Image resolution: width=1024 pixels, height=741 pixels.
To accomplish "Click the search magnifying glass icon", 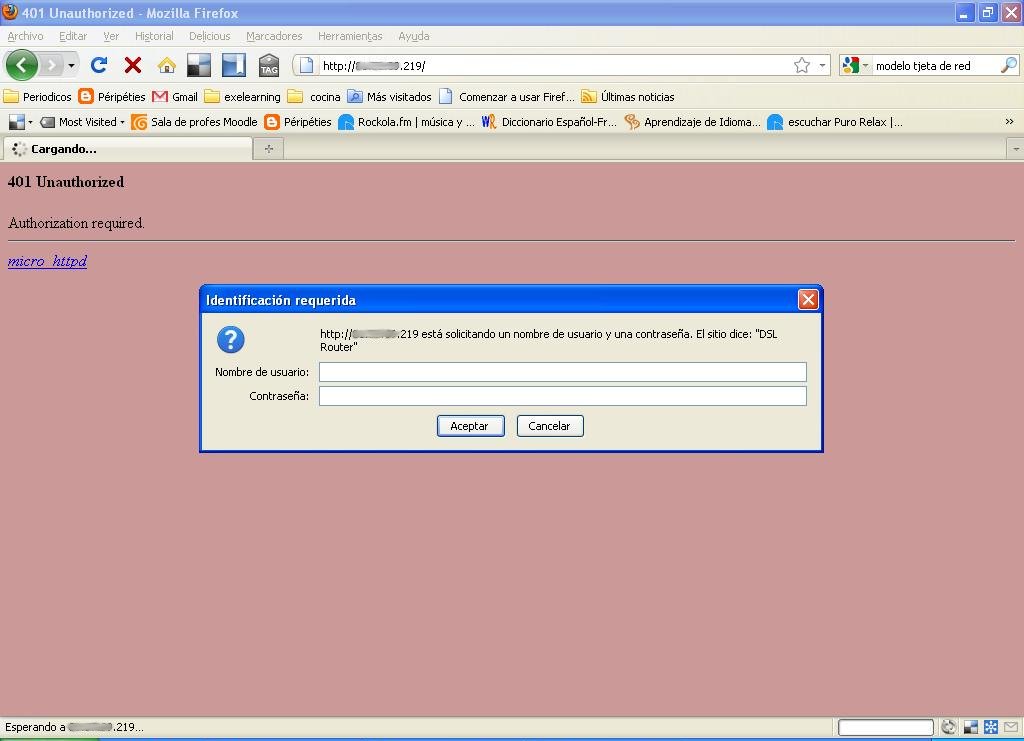I will click(x=1008, y=65).
